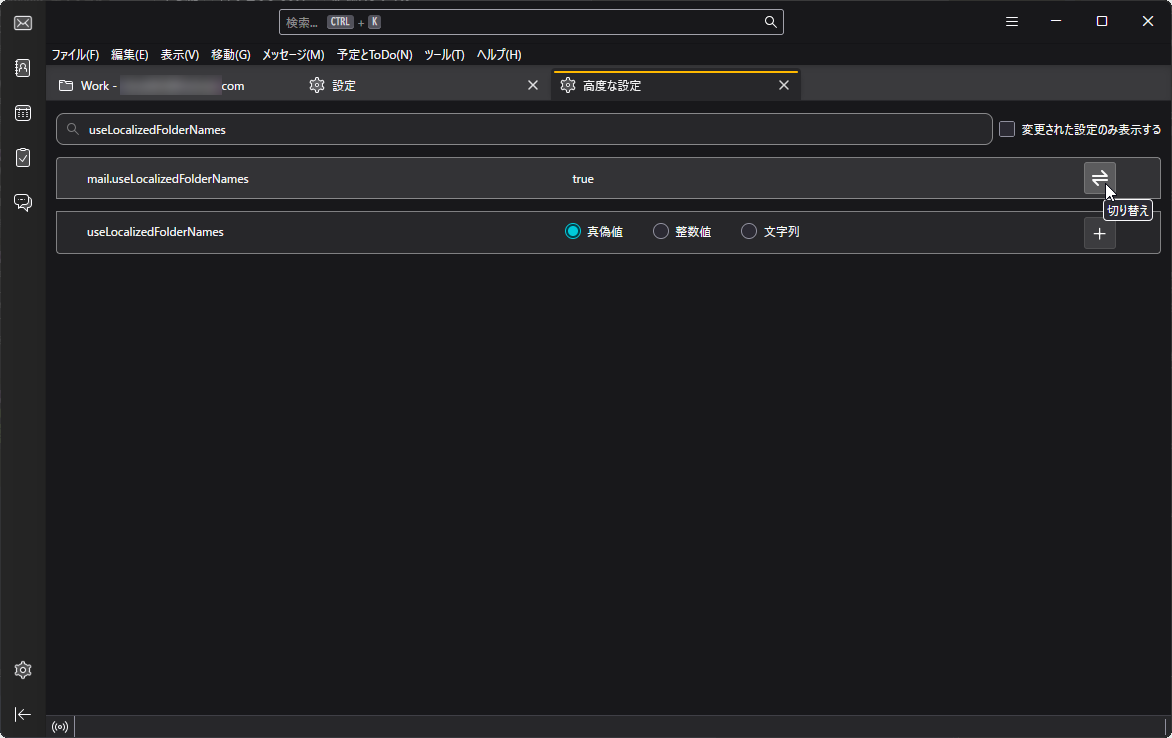Enable the 変更された設定のみ表示する checkbox
Screen dimensions: 1172x738
(1006, 129)
